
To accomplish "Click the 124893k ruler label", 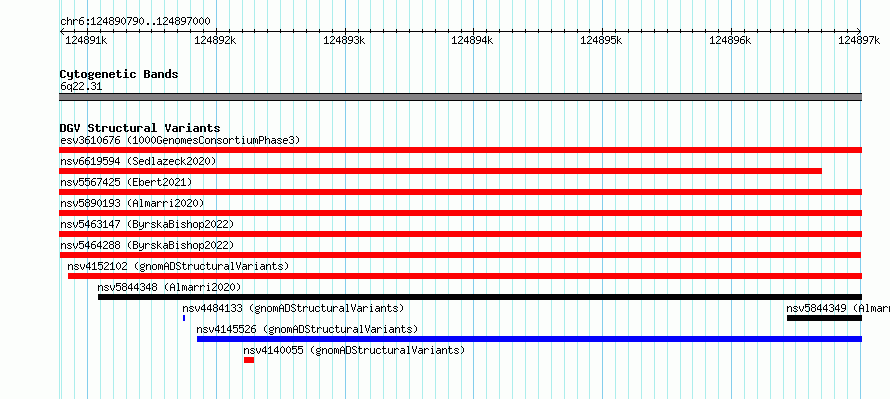I will coord(343,40).
